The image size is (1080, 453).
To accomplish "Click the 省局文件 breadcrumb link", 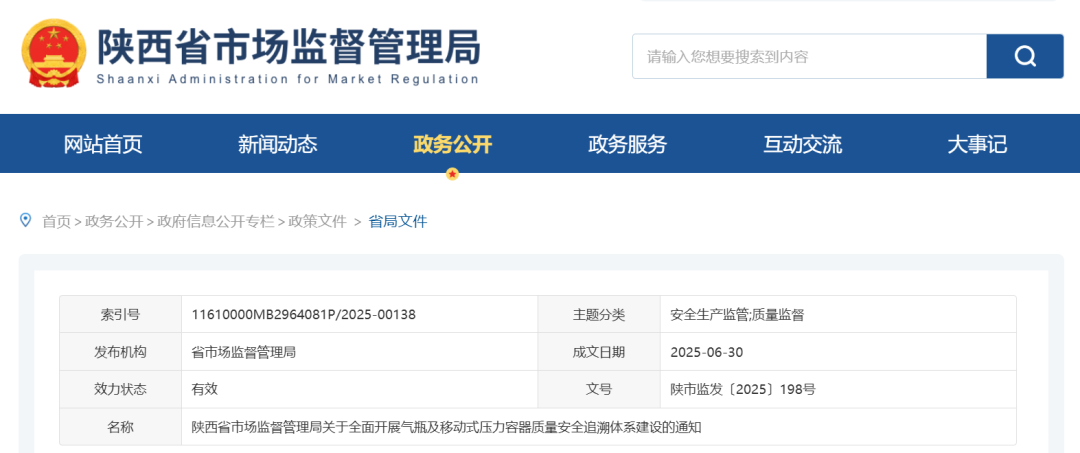I will [398, 222].
